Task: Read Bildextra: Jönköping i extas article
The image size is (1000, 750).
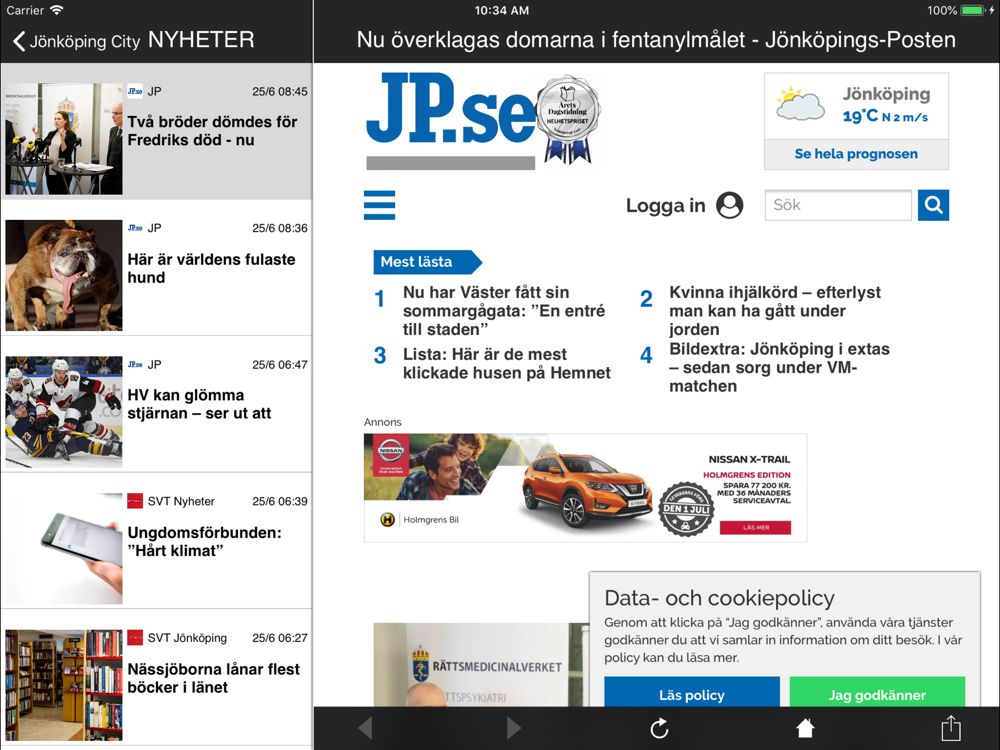Action: [x=779, y=367]
